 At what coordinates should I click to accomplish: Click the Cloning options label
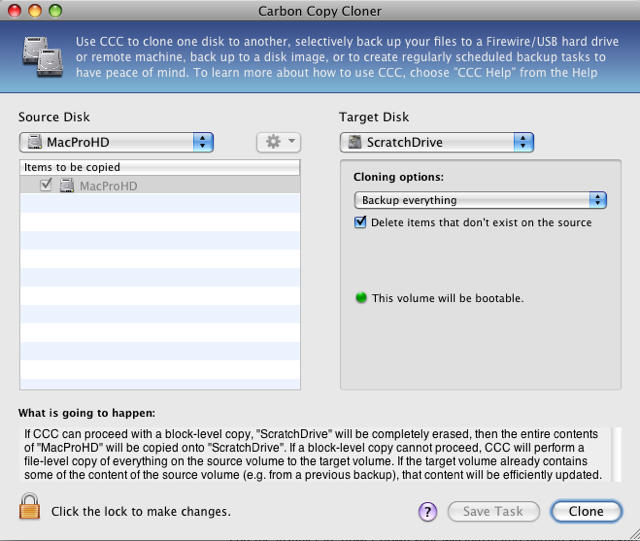pyautogui.click(x=398, y=177)
